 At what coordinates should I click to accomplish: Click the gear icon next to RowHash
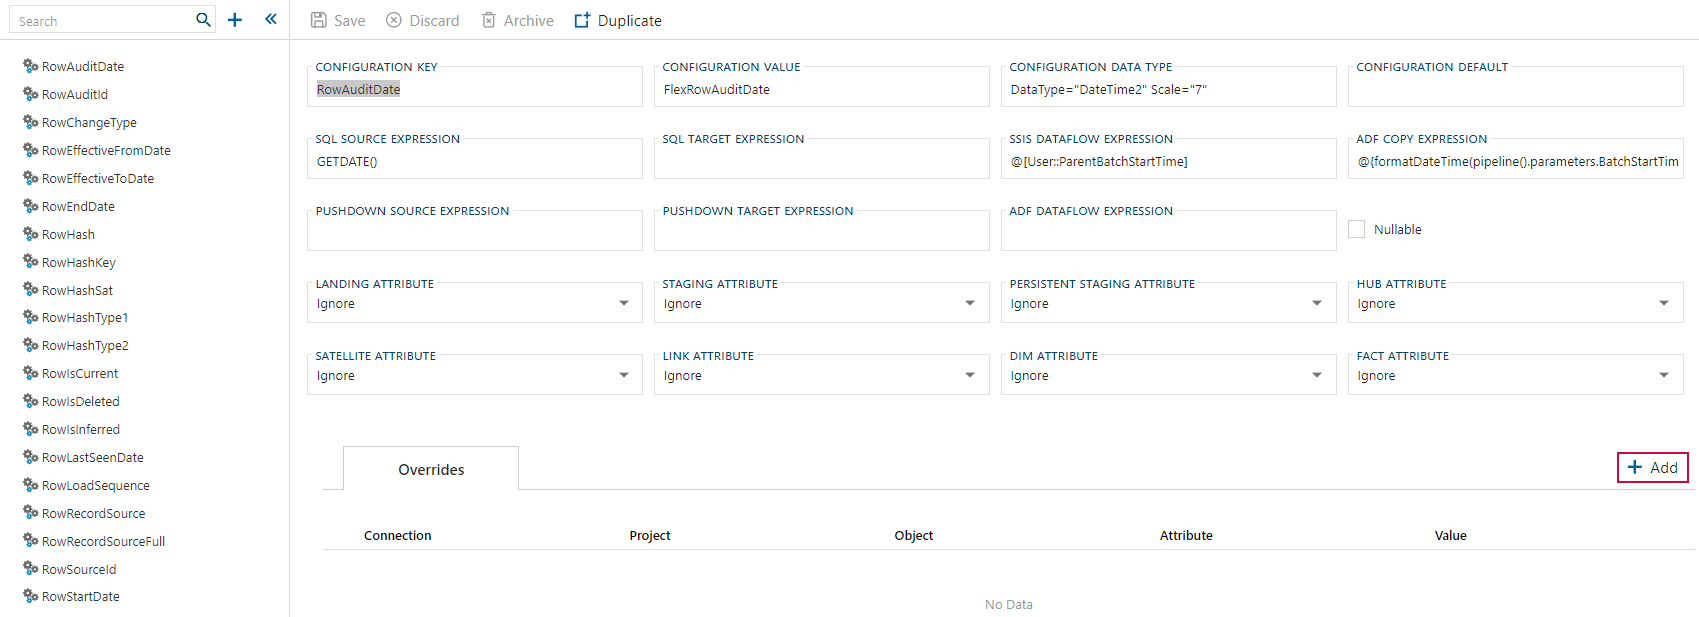31,234
